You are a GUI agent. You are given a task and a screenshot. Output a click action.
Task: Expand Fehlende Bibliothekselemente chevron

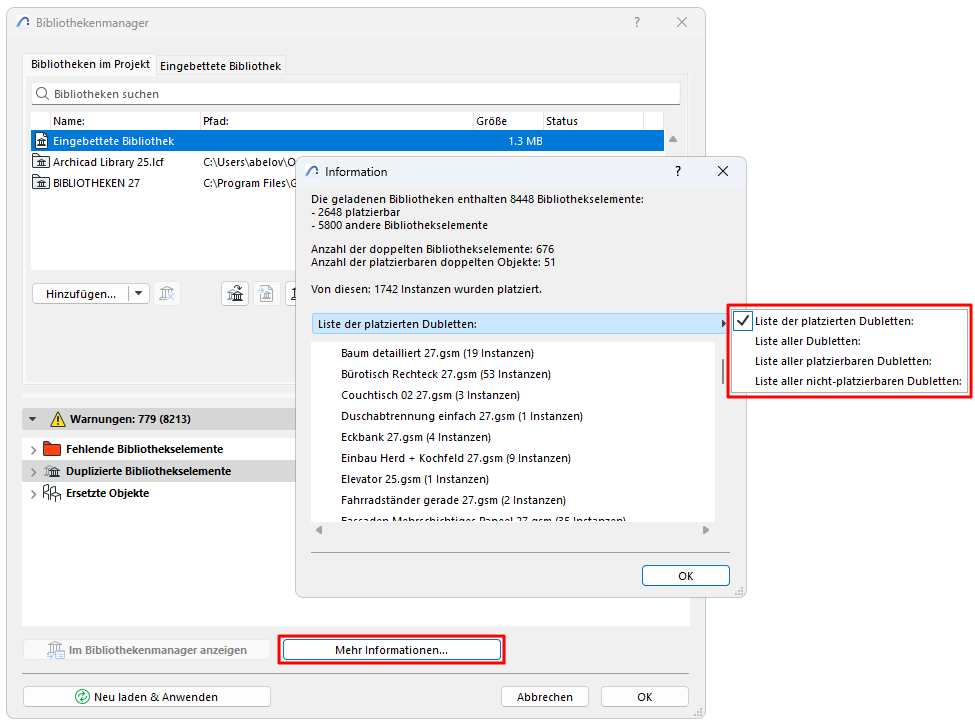[x=34, y=449]
